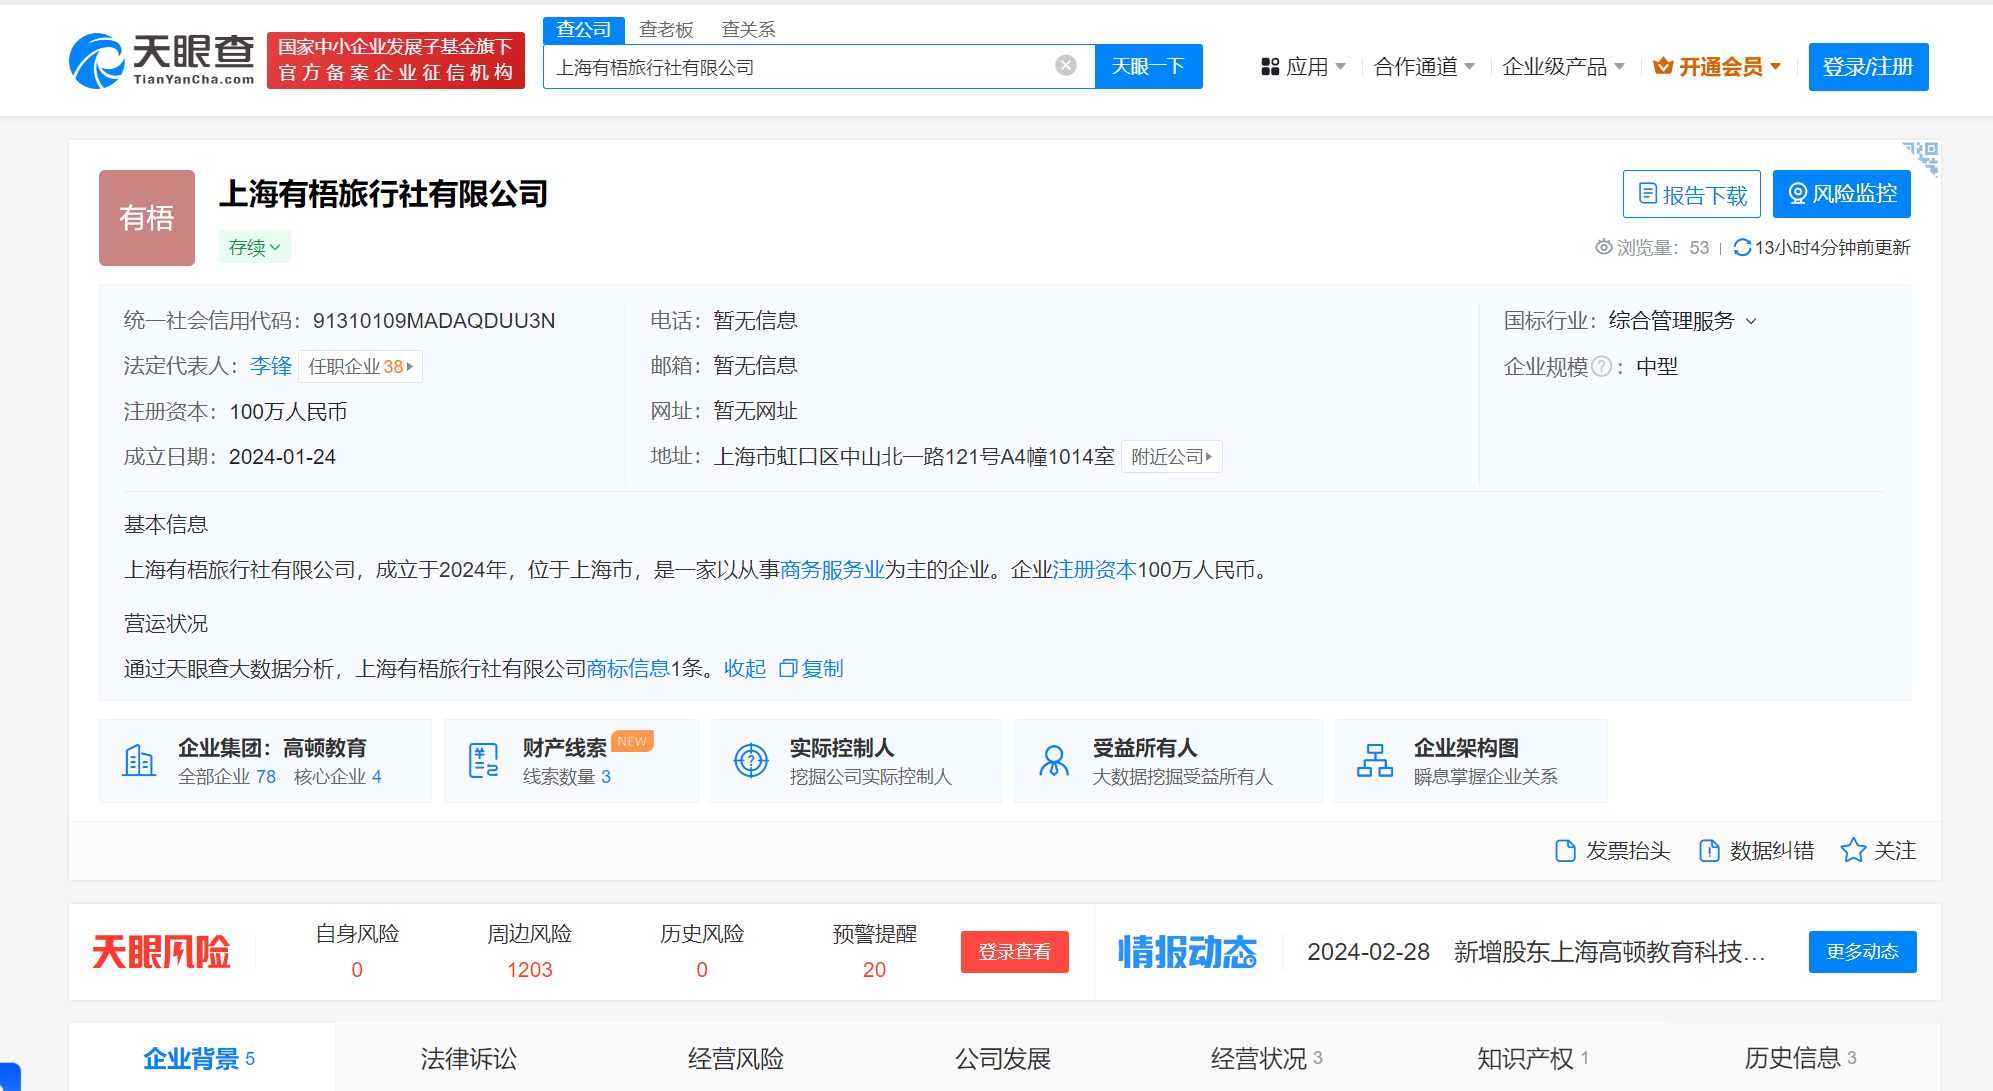The height and width of the screenshot is (1091, 1993).
Task: Click the crown icon on 开通会员
Action: point(1663,66)
